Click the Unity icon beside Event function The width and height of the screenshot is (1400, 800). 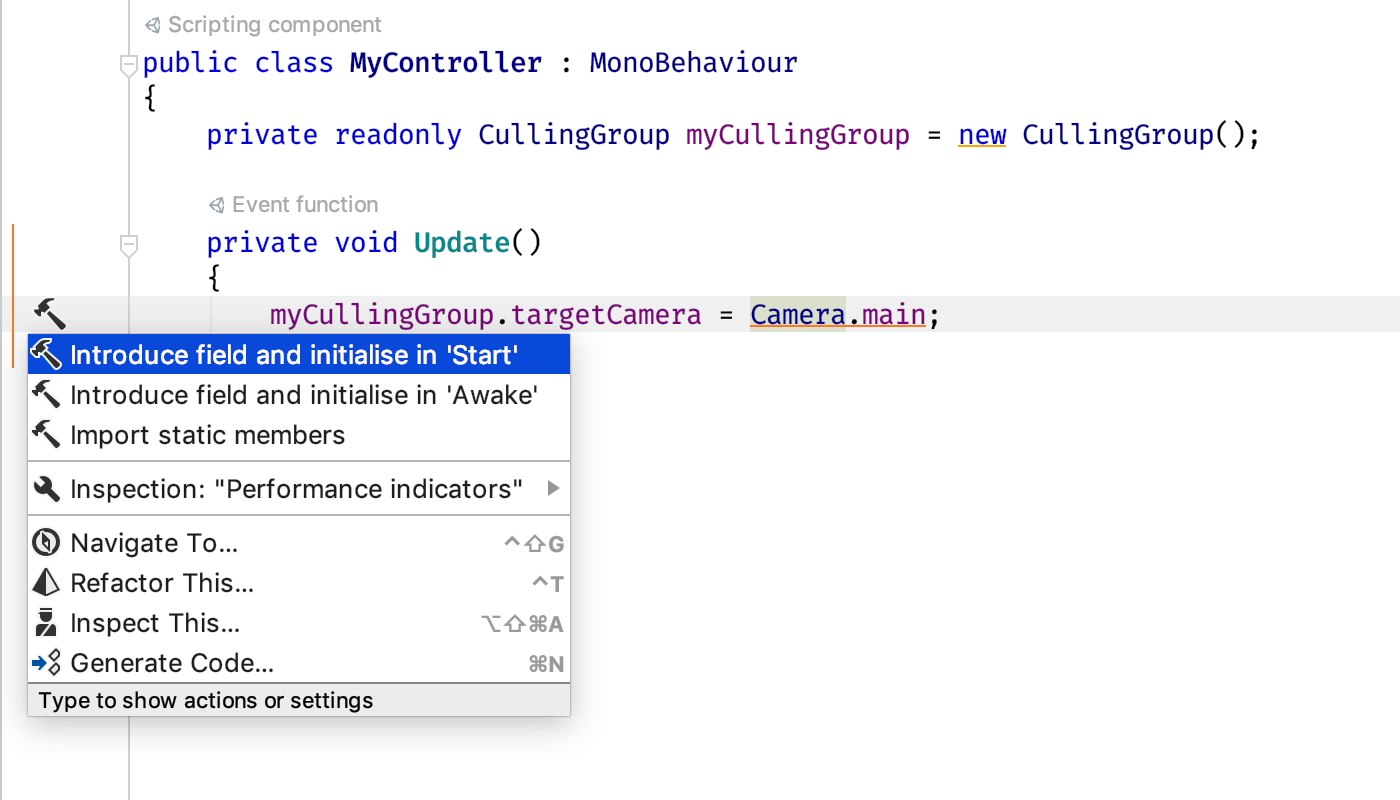pyautogui.click(x=216, y=205)
